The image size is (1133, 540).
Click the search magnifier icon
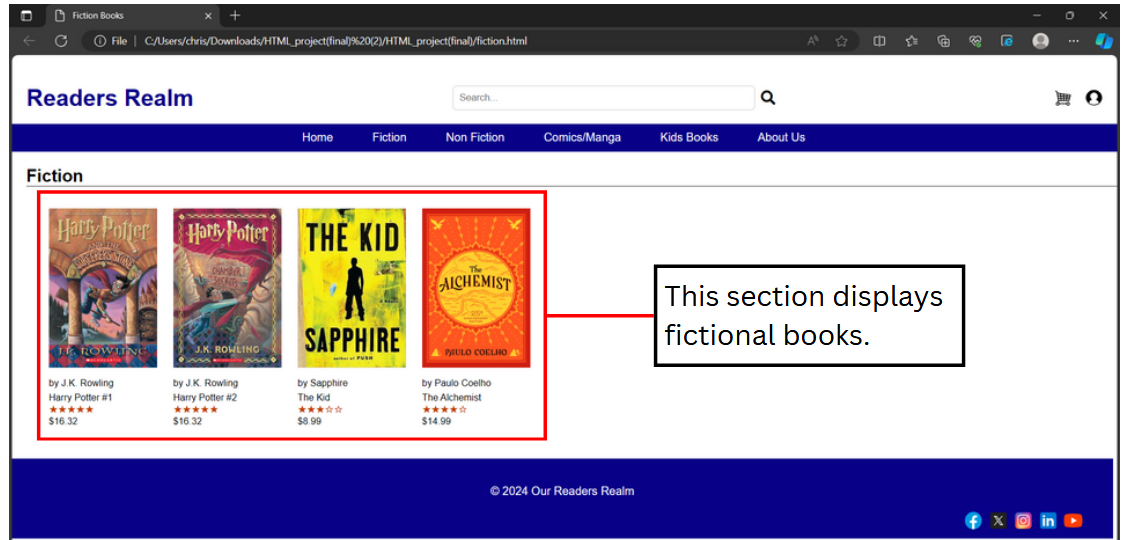pos(767,98)
